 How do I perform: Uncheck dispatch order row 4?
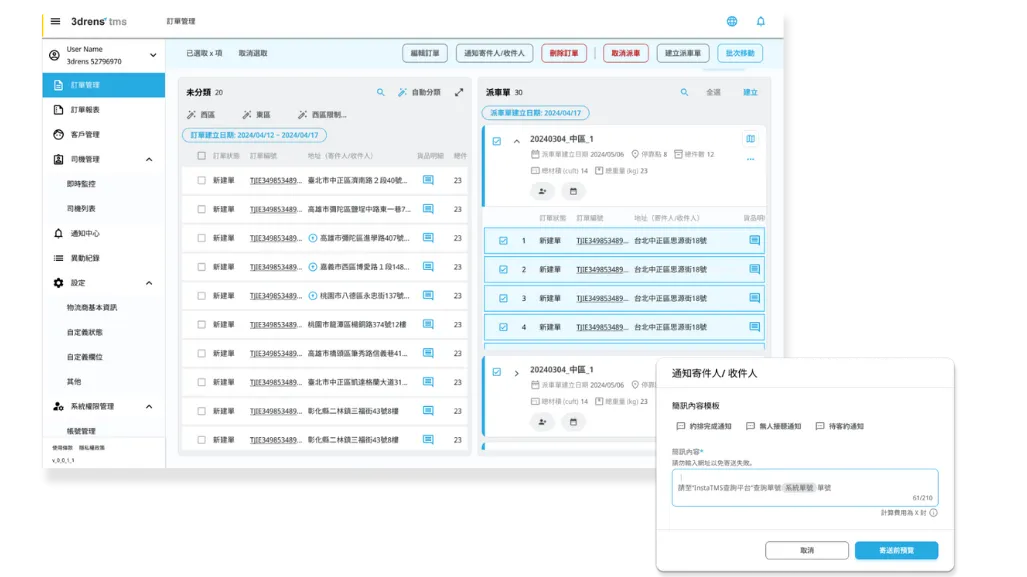pos(503,327)
